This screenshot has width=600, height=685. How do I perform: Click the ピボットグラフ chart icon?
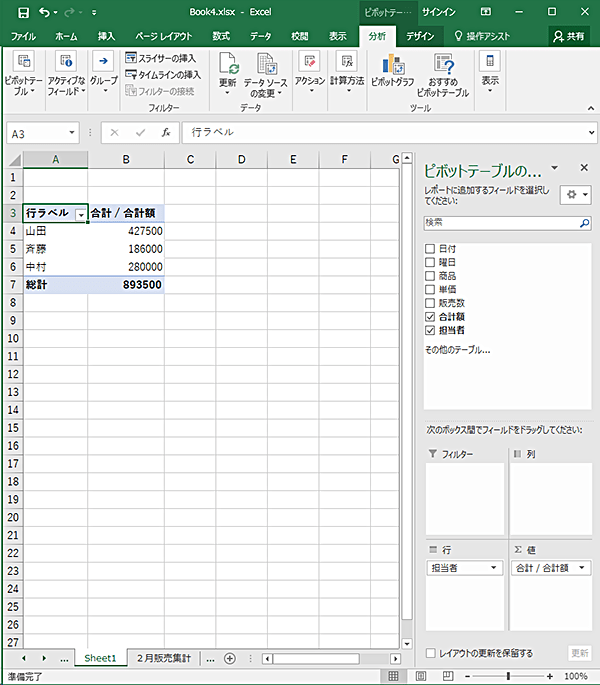pos(393,64)
